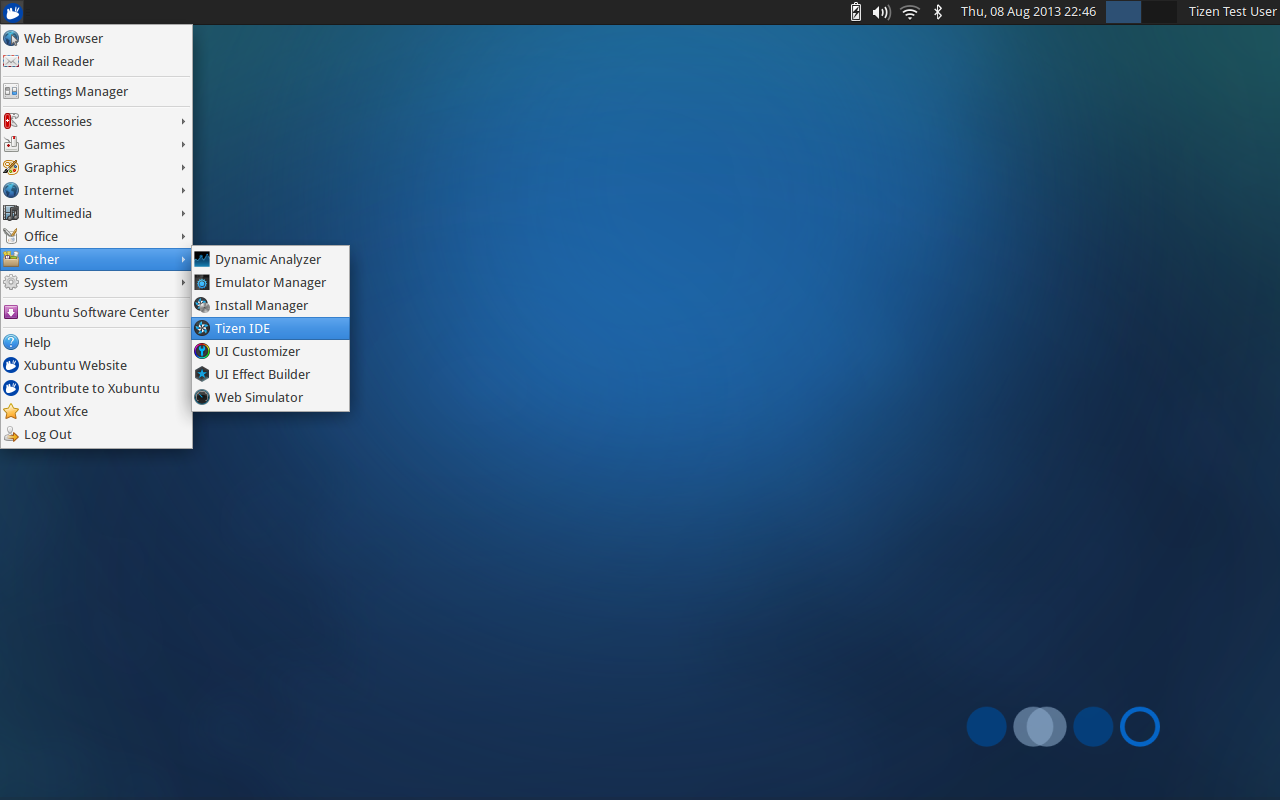Expand the Accessories submenu
The height and width of the screenshot is (800, 1280).
coord(96,121)
